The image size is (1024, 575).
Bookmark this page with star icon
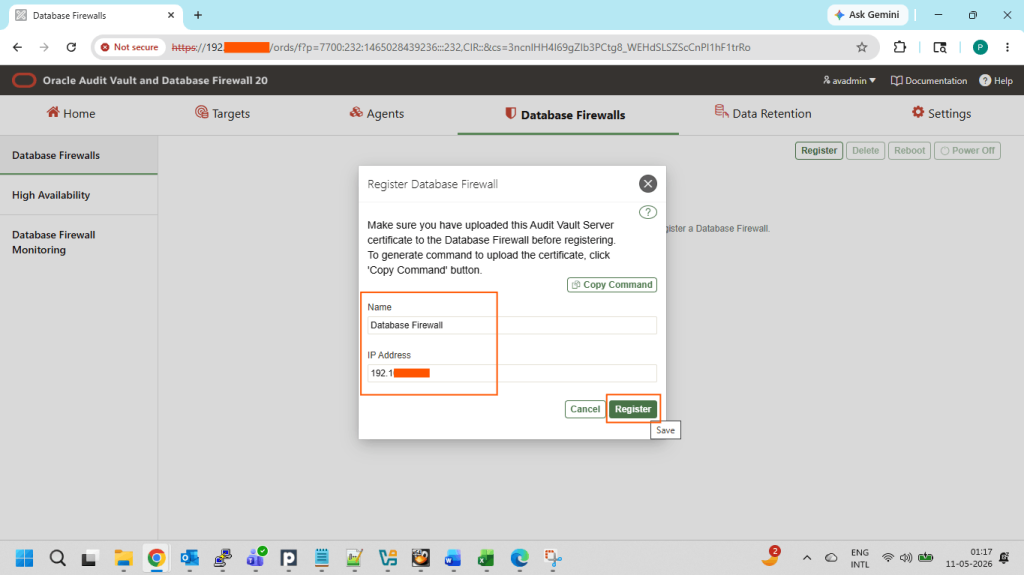(862, 47)
